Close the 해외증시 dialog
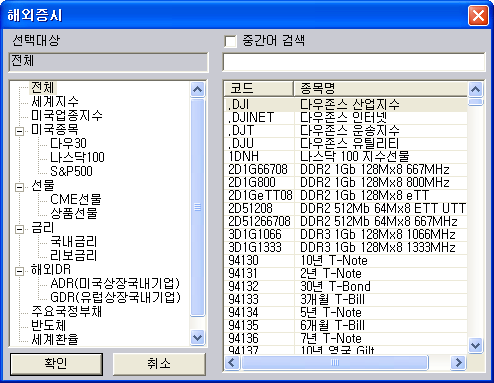Screen dimensions: 494x383 click(478, 15)
